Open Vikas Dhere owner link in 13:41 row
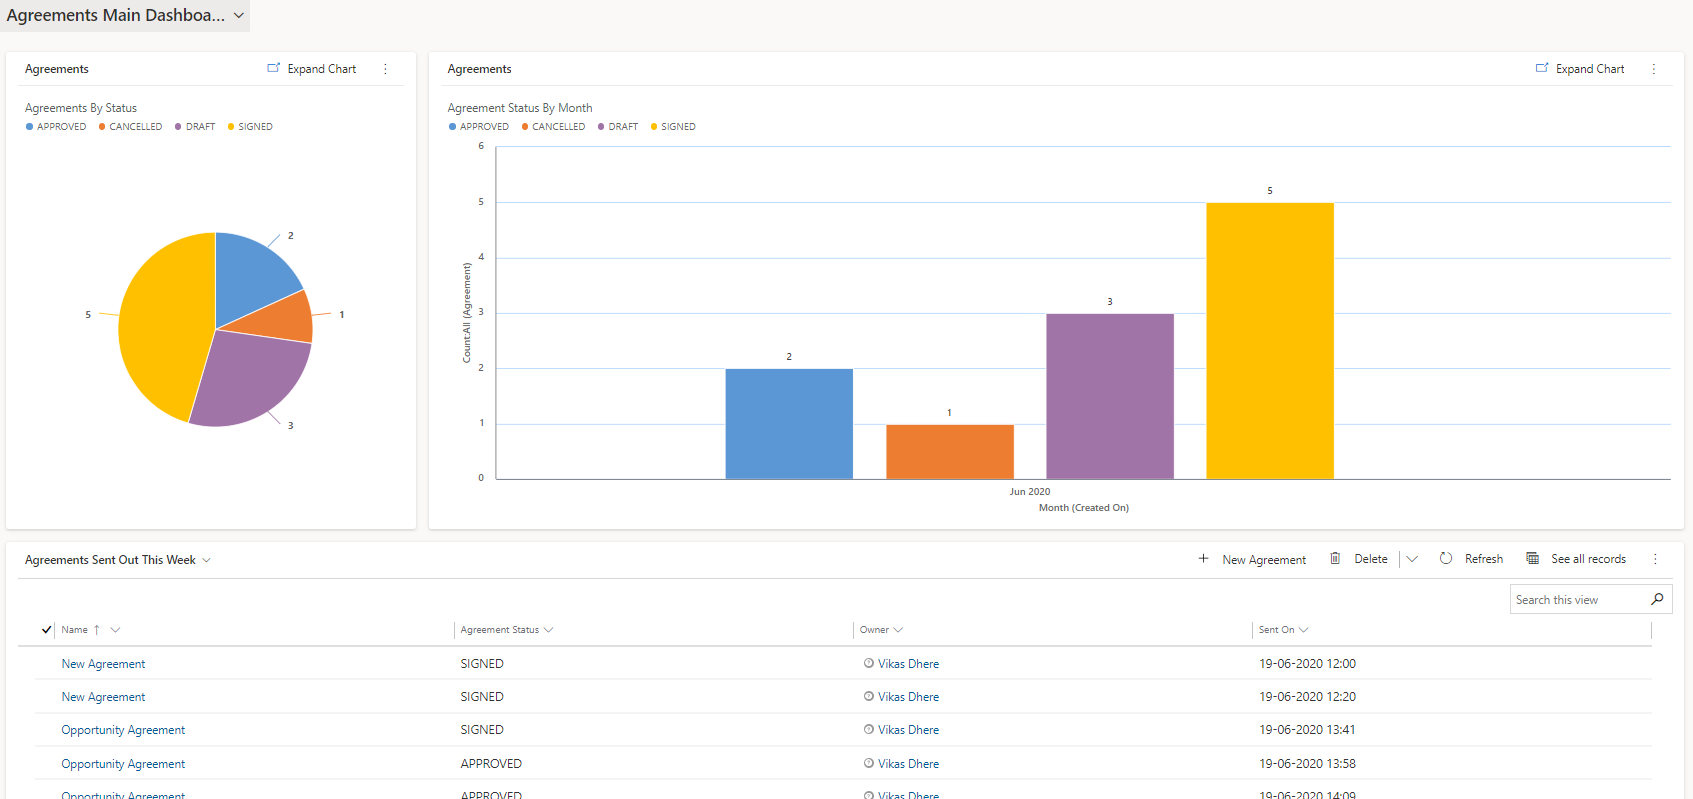The width and height of the screenshot is (1693, 799). 908,730
